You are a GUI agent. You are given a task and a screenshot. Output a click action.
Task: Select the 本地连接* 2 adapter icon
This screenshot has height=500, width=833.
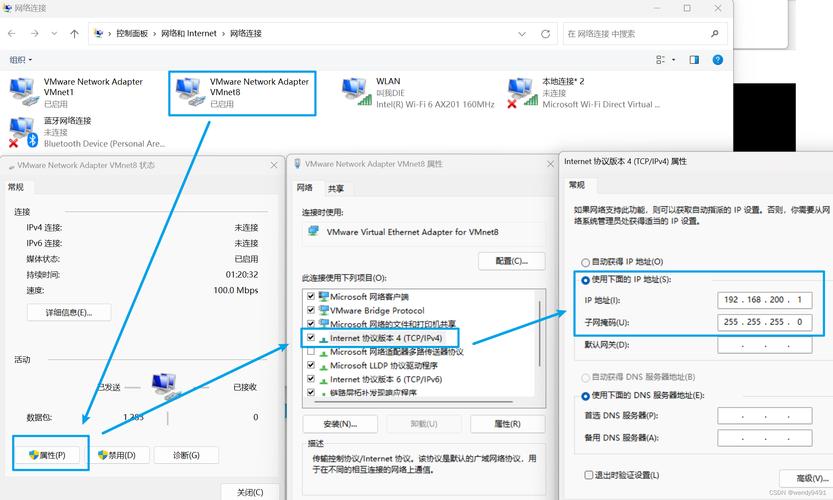click(x=520, y=92)
